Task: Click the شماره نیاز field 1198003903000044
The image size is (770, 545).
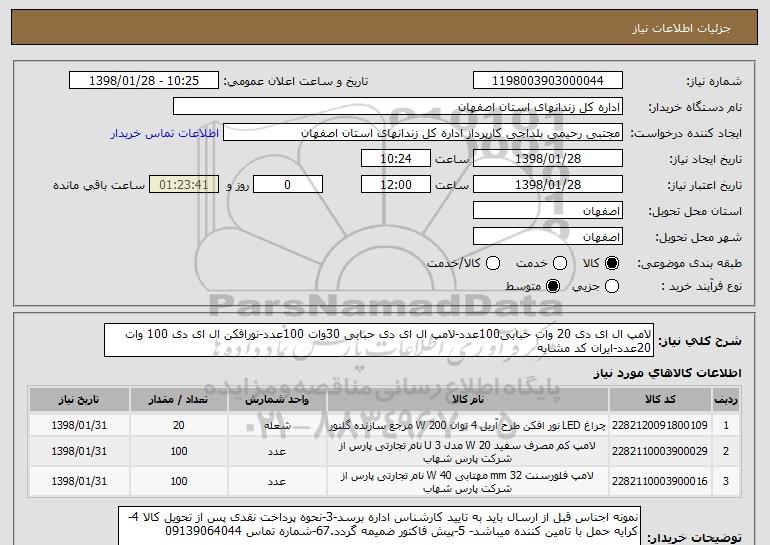Action: (548, 81)
